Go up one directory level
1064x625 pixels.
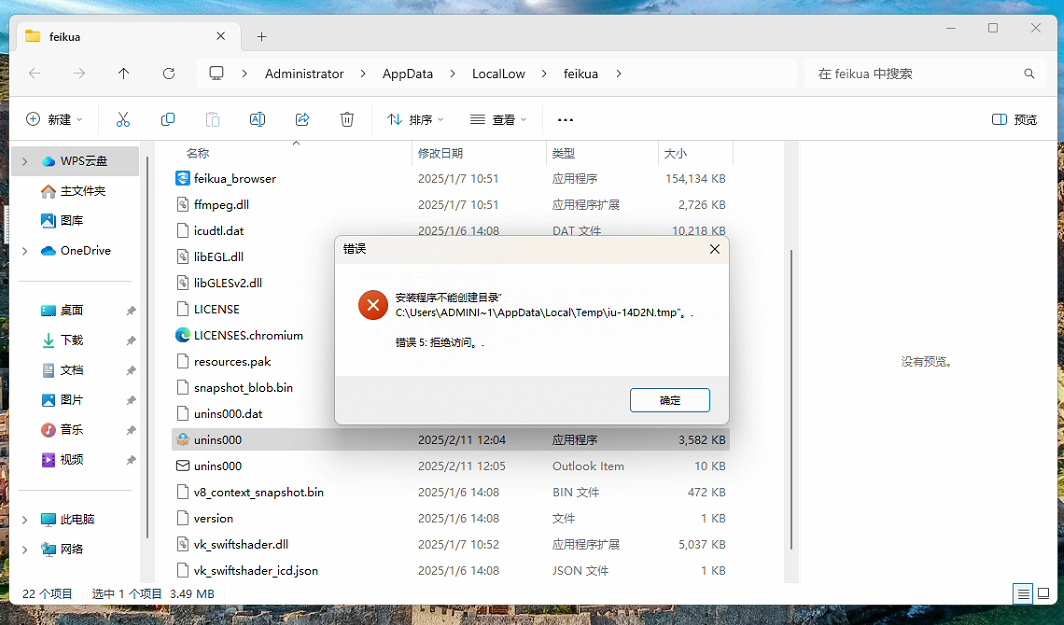124,74
